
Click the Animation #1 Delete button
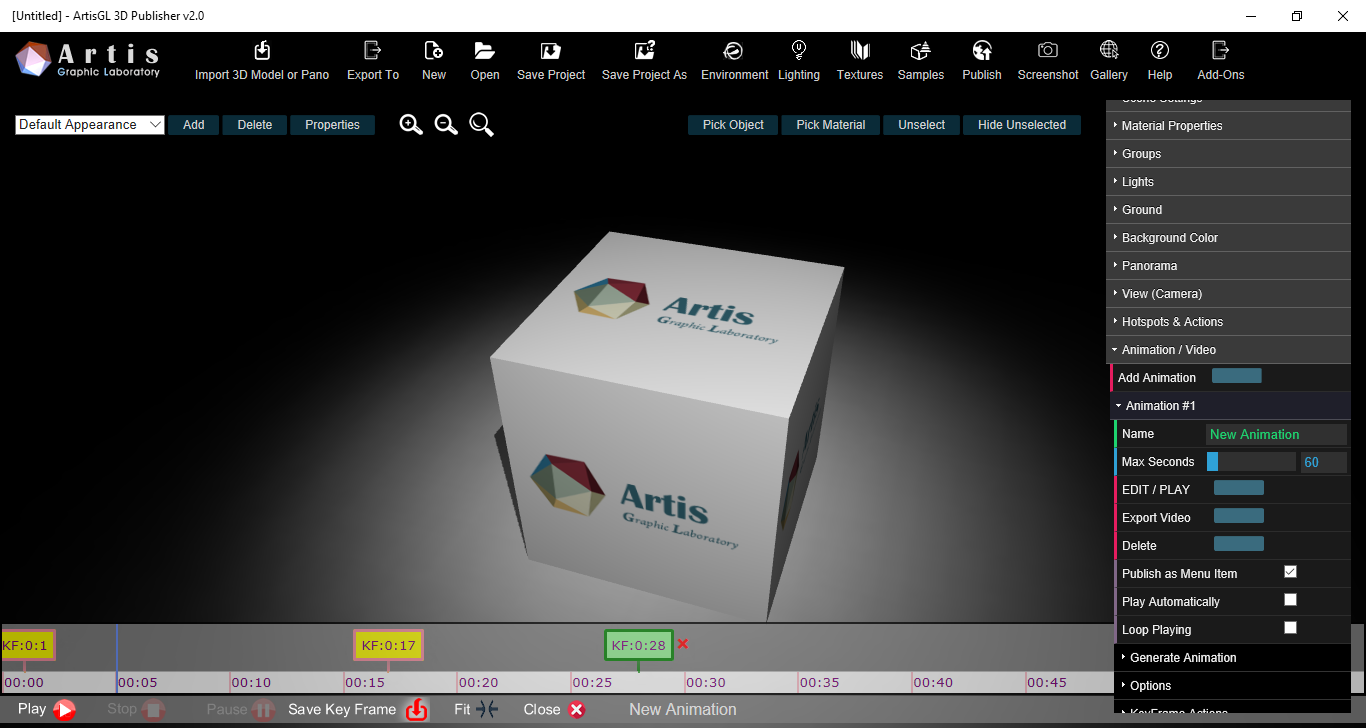point(1239,544)
